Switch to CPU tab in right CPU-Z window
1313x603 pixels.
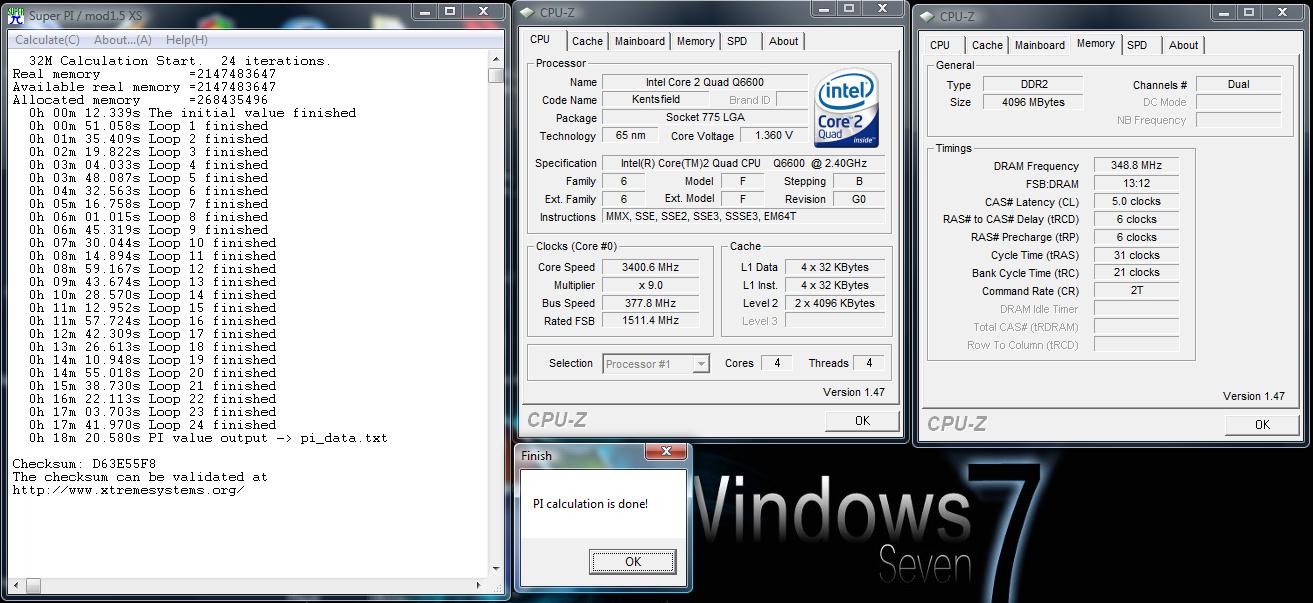940,45
